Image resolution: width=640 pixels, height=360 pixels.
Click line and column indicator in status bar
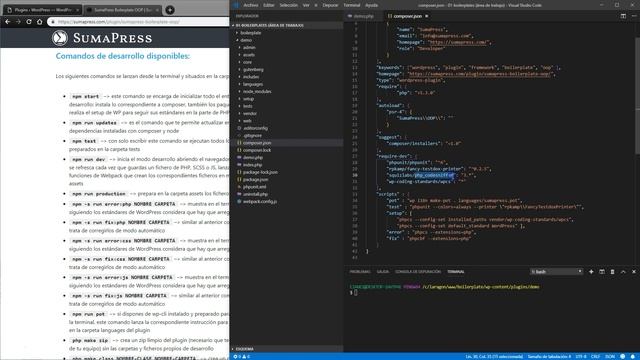click(494, 356)
